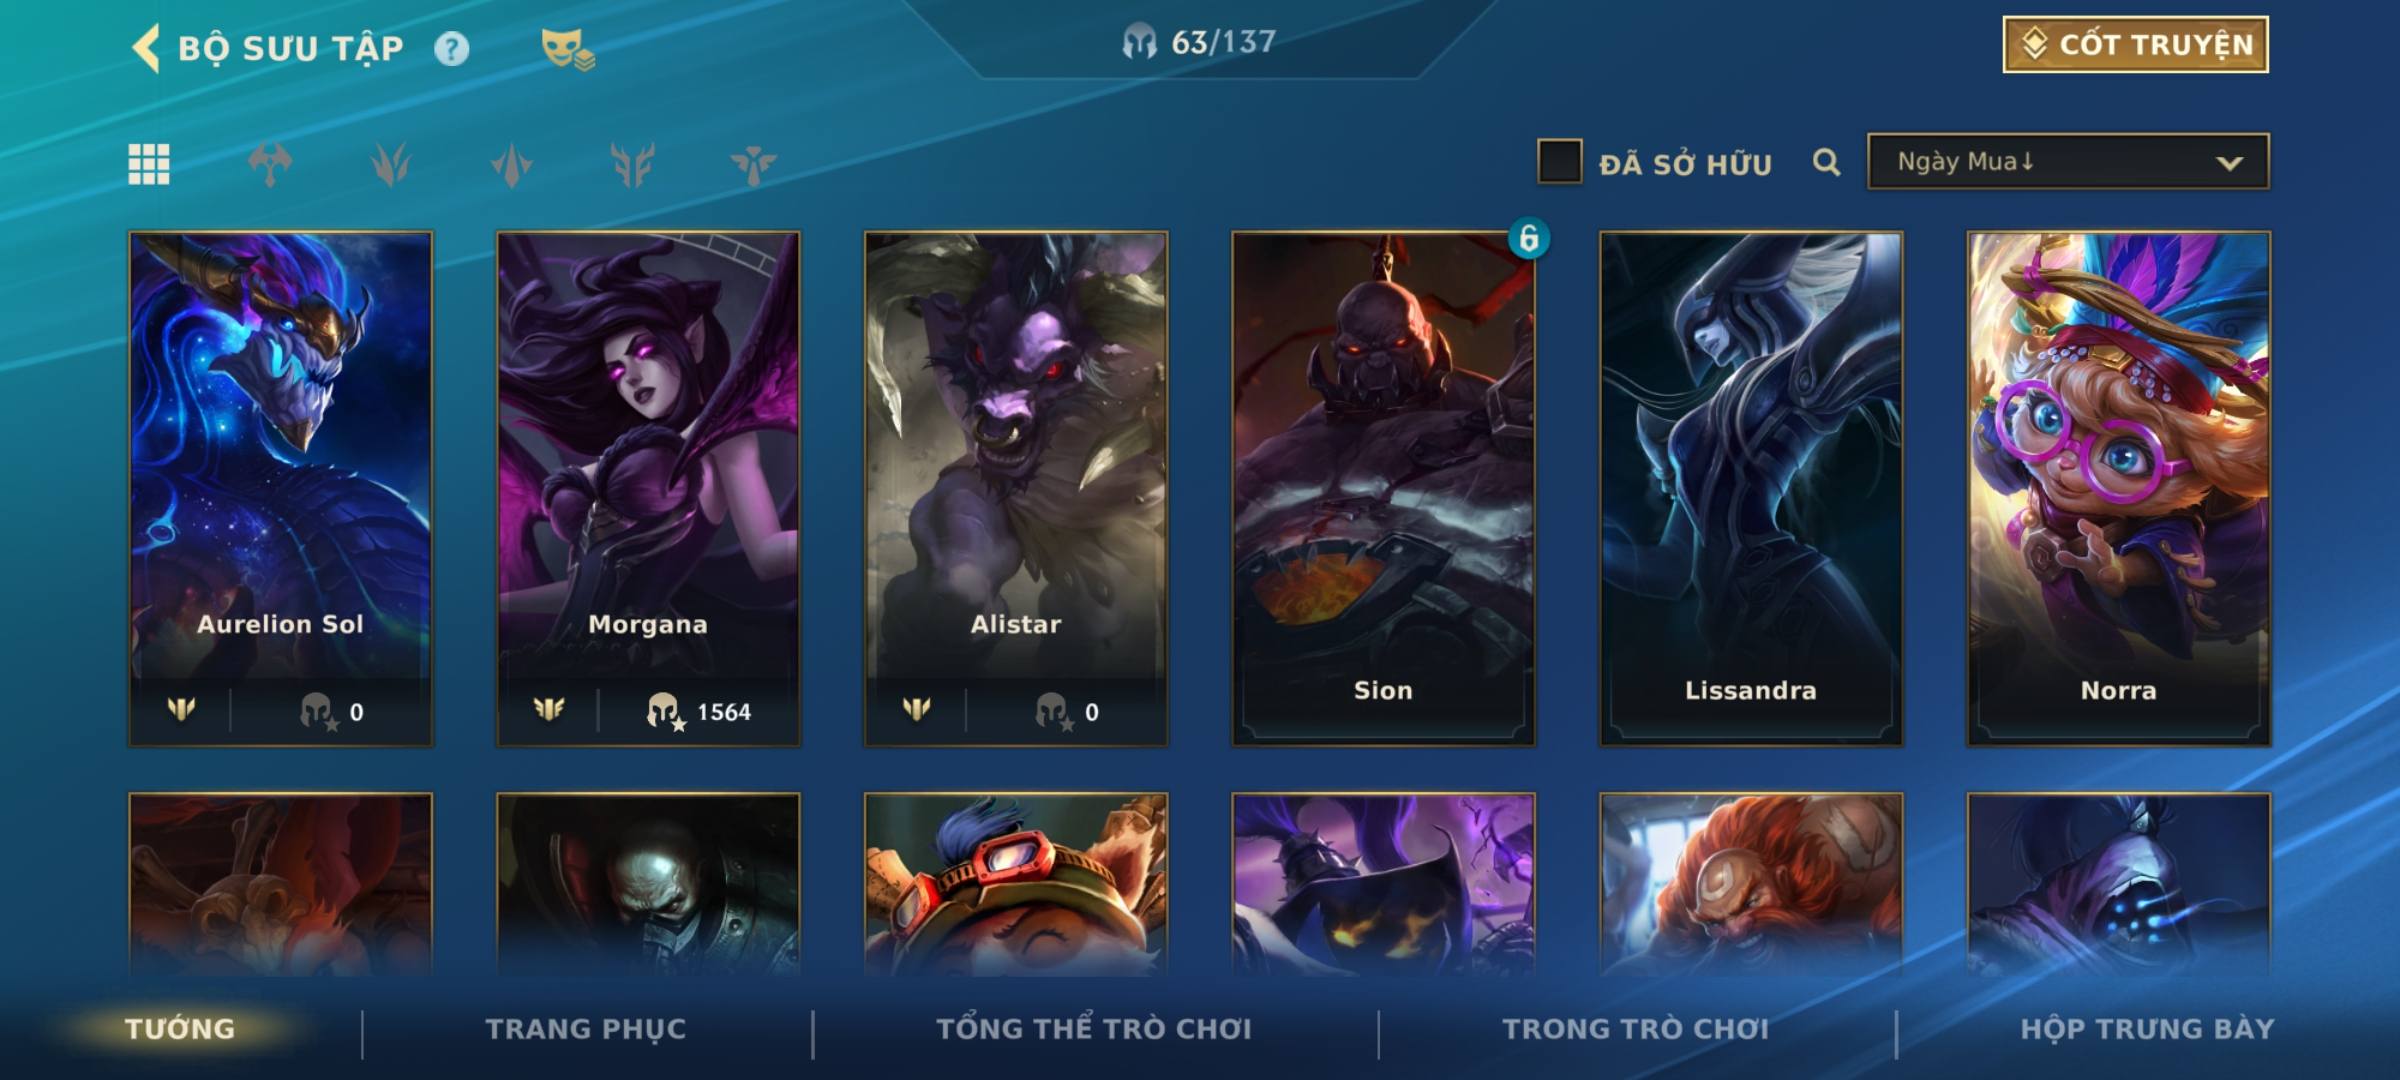The width and height of the screenshot is (2400, 1080).
Task: Open the Morgana champion card
Action: point(648,488)
